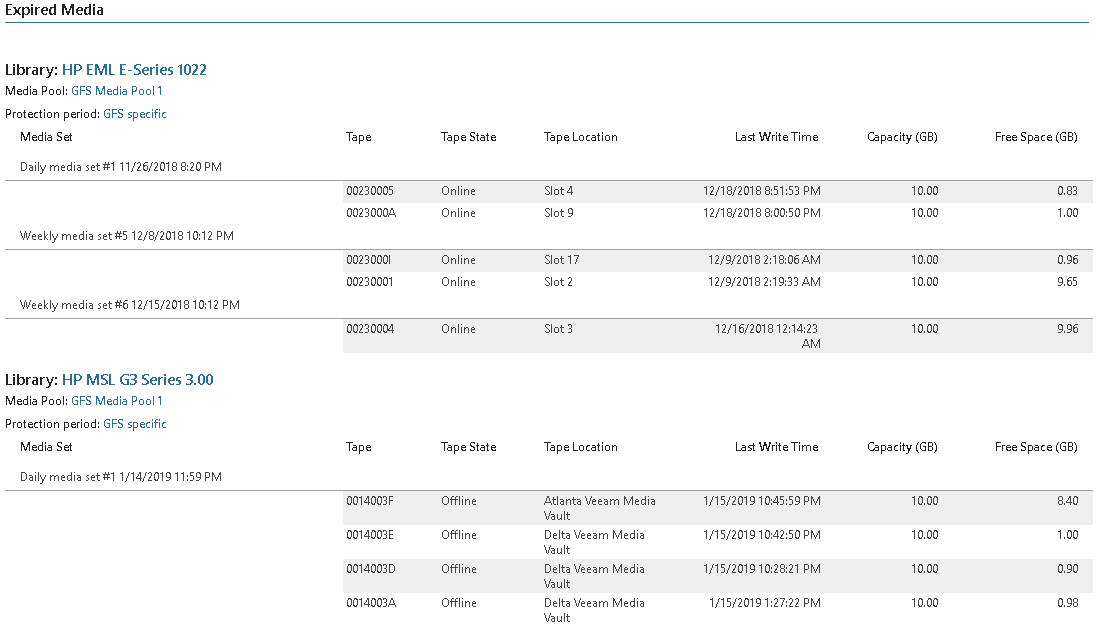Click last write time 12/9/2018 2:18:06 AM
The height and width of the screenshot is (628, 1096).
point(765,260)
